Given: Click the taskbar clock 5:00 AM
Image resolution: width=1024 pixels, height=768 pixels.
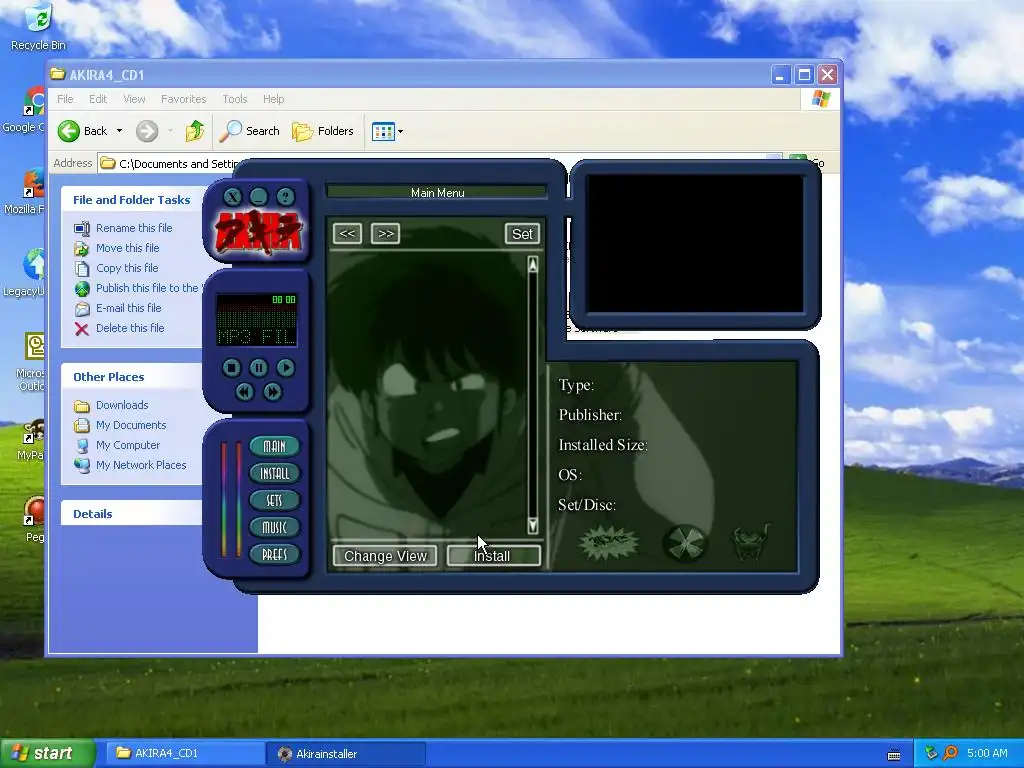Looking at the screenshot, I should pos(987,753).
